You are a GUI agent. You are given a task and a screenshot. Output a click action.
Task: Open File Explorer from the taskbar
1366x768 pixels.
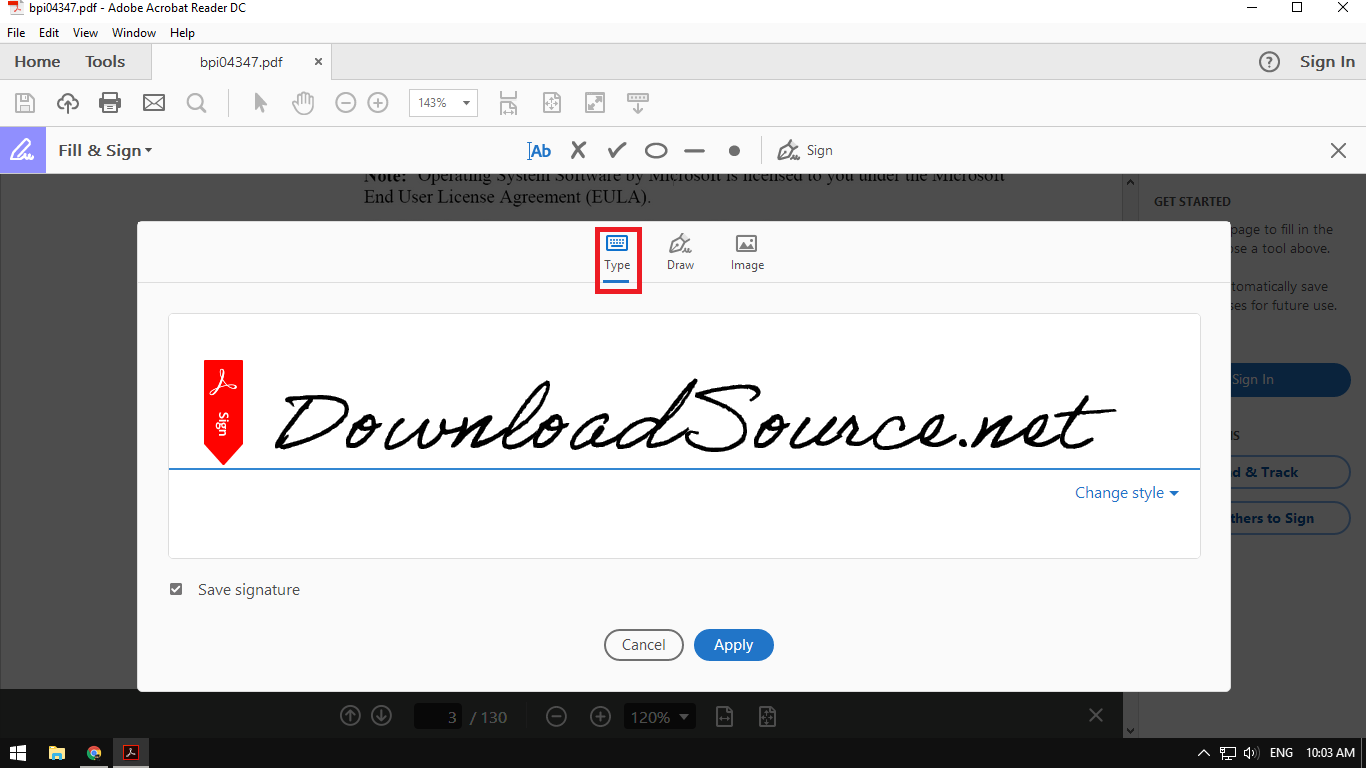(57, 753)
